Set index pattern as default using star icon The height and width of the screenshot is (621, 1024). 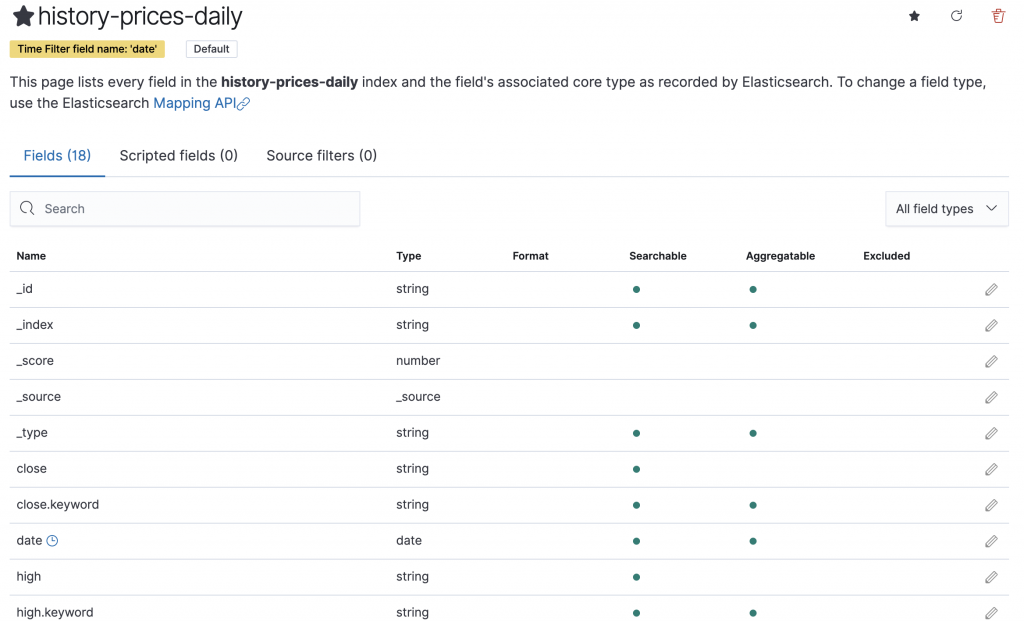[x=914, y=16]
